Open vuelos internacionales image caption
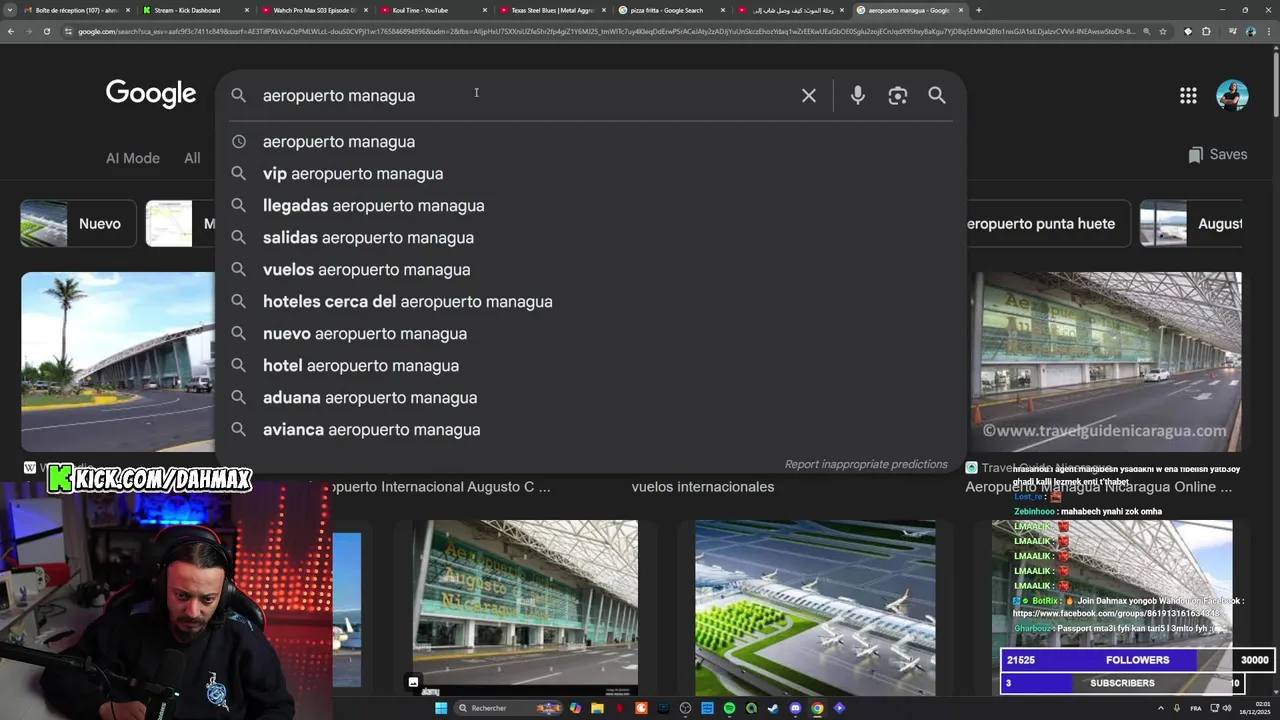This screenshot has width=1280, height=720. (x=703, y=487)
